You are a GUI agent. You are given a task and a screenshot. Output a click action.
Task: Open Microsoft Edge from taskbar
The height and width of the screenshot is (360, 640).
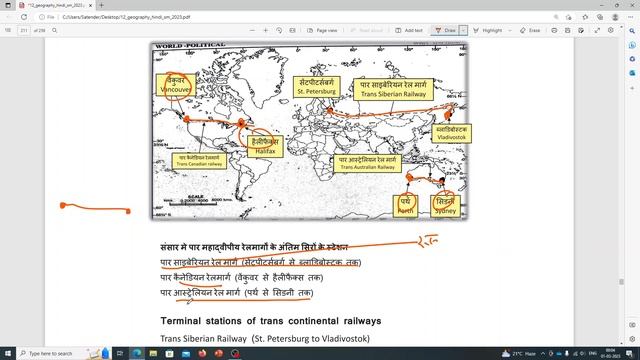coord(137,353)
